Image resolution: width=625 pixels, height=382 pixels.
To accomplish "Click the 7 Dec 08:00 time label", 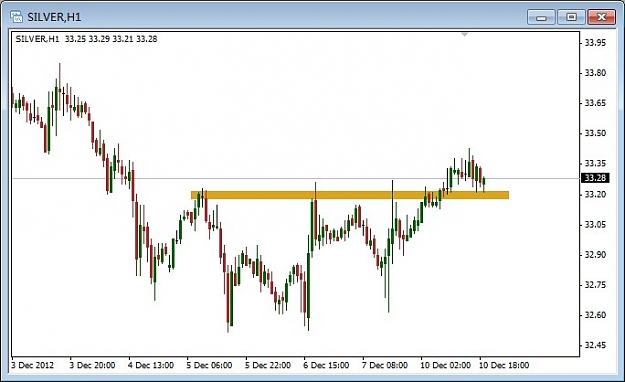I will pyautogui.click(x=385, y=365).
